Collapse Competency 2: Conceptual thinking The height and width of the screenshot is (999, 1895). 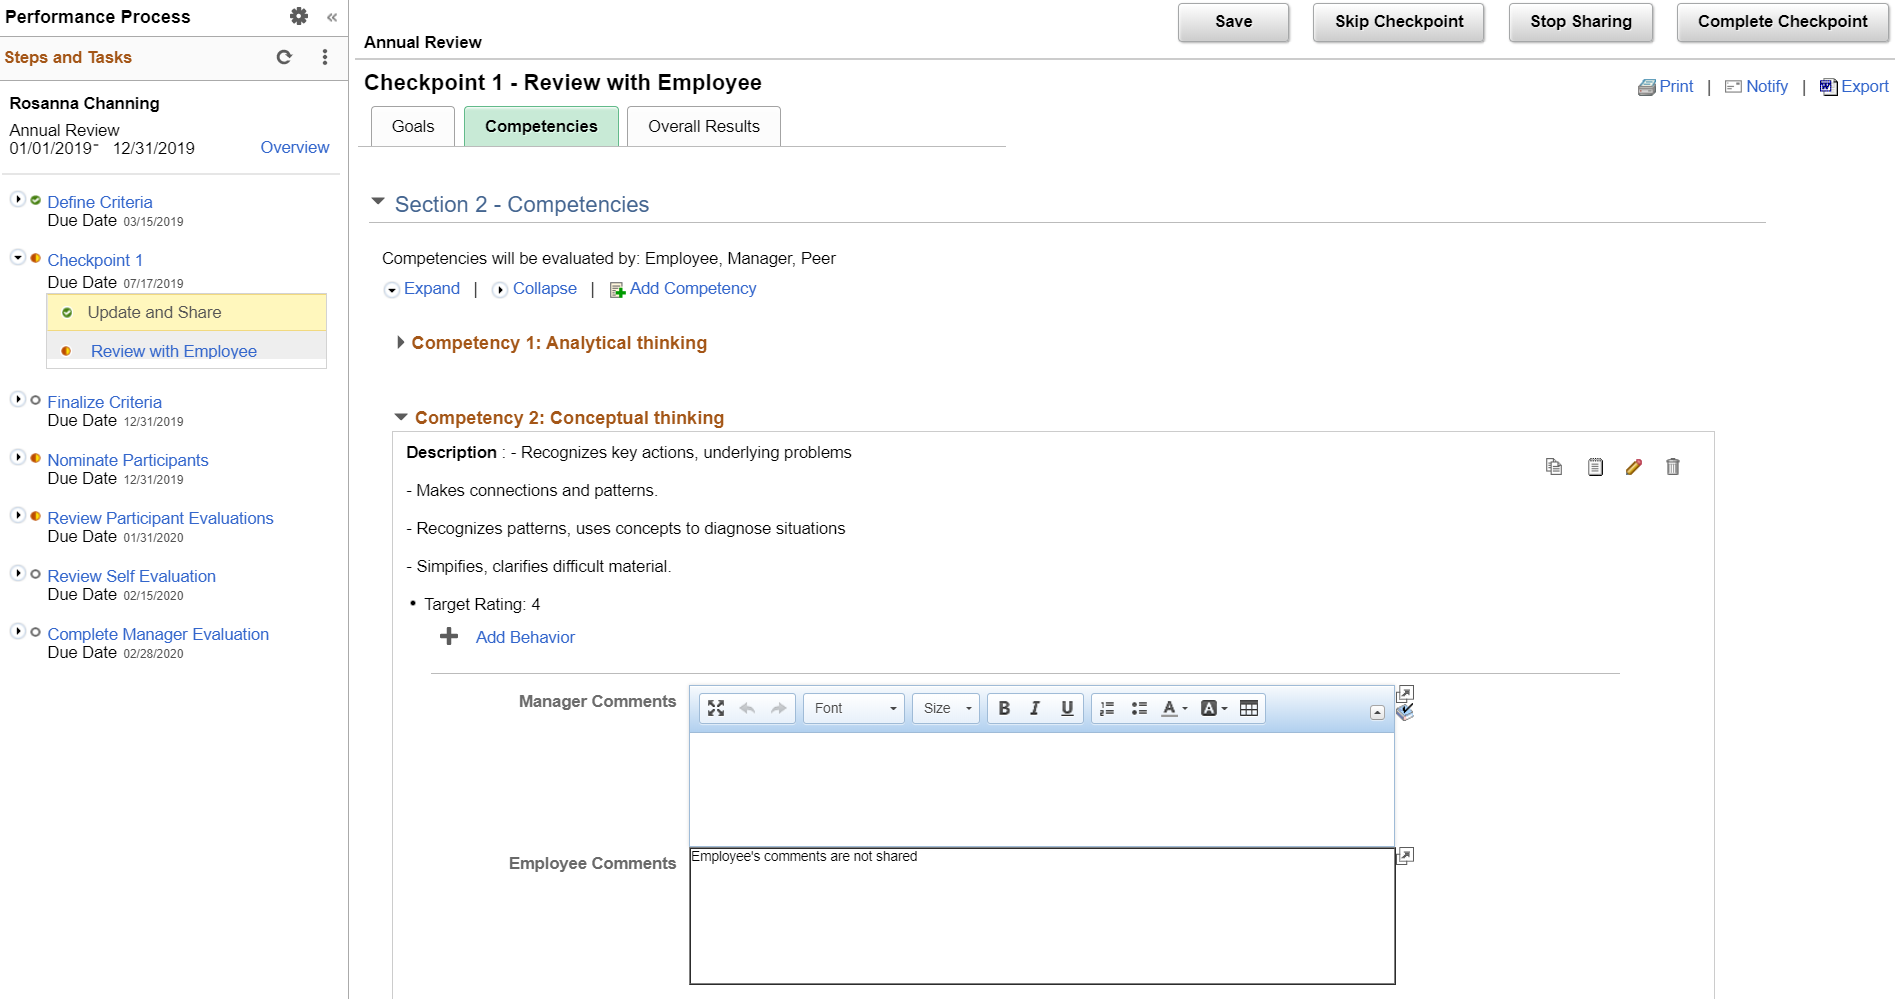[401, 417]
